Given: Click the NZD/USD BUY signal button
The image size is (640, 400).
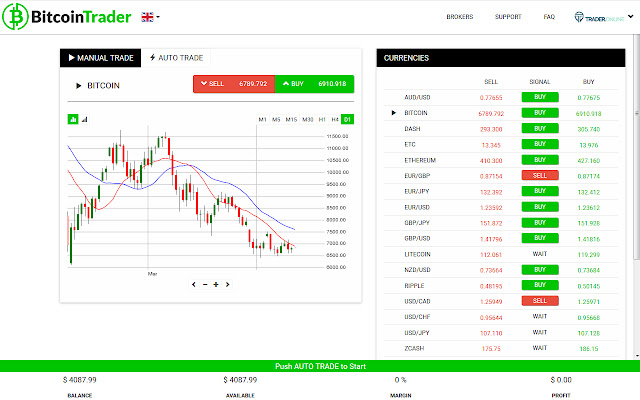Looking at the screenshot, I should 540,269.
